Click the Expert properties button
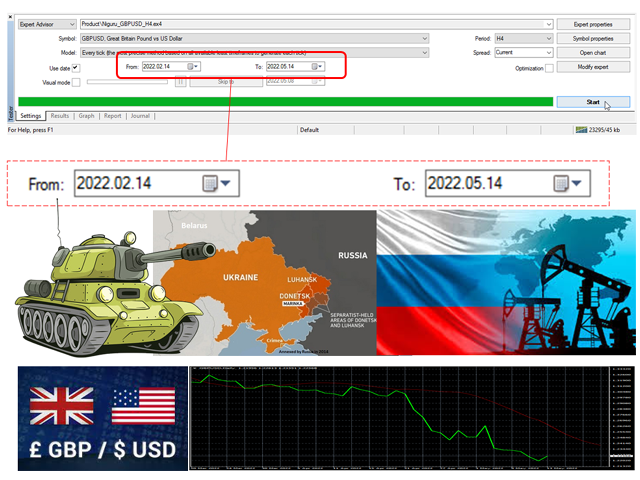This screenshot has width=640, height=480. (594, 24)
